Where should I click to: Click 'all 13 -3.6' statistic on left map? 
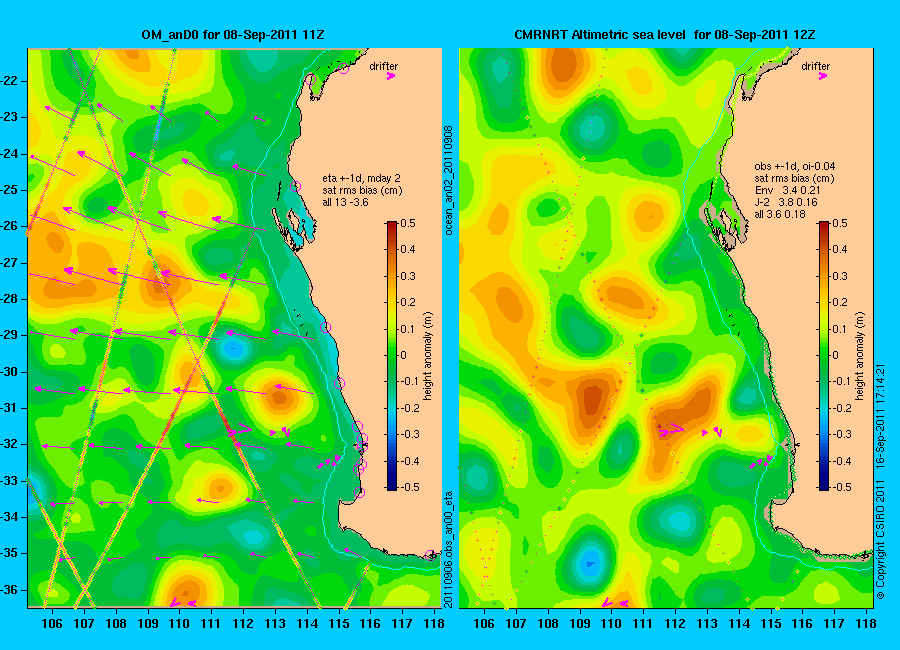pos(345,202)
